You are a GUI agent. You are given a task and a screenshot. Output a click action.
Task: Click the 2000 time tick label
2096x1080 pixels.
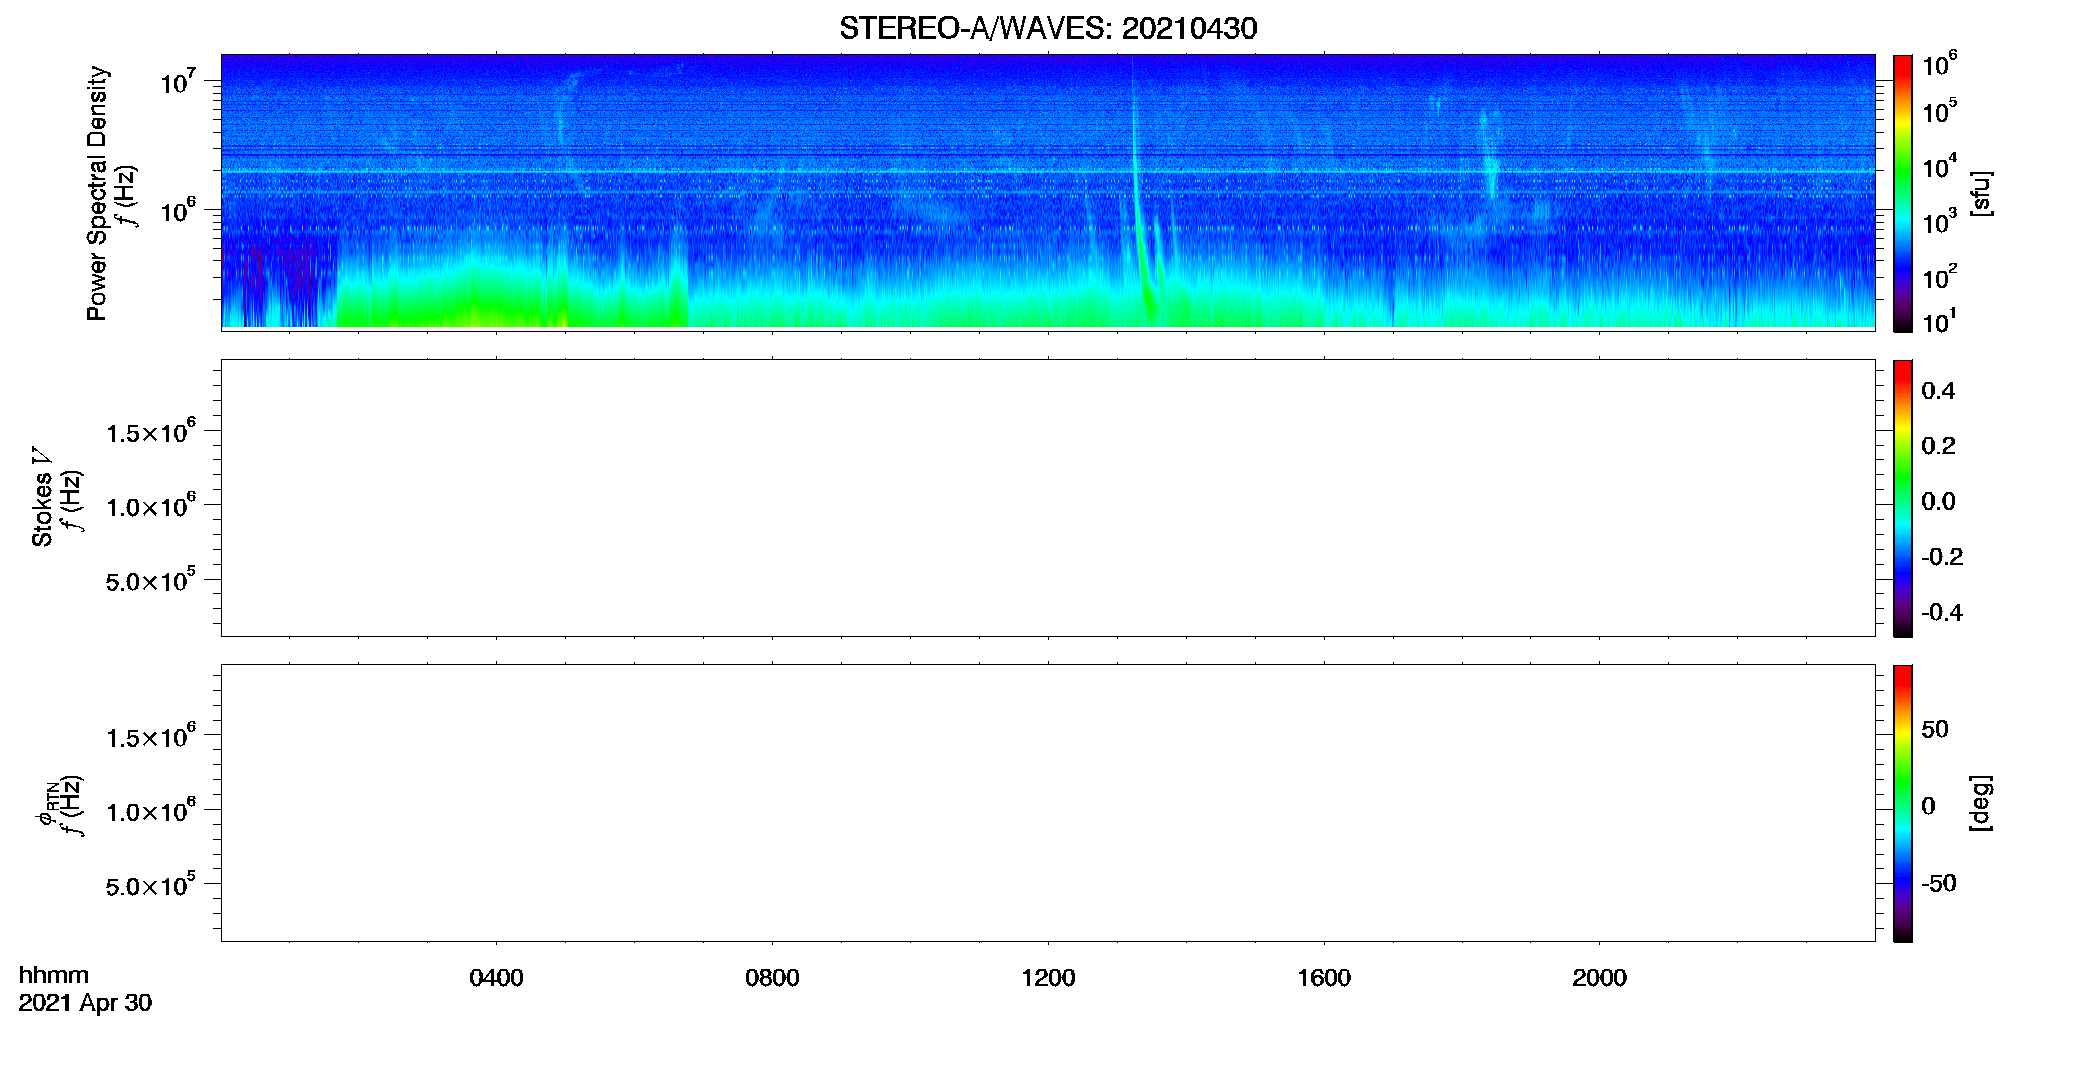coord(1599,978)
